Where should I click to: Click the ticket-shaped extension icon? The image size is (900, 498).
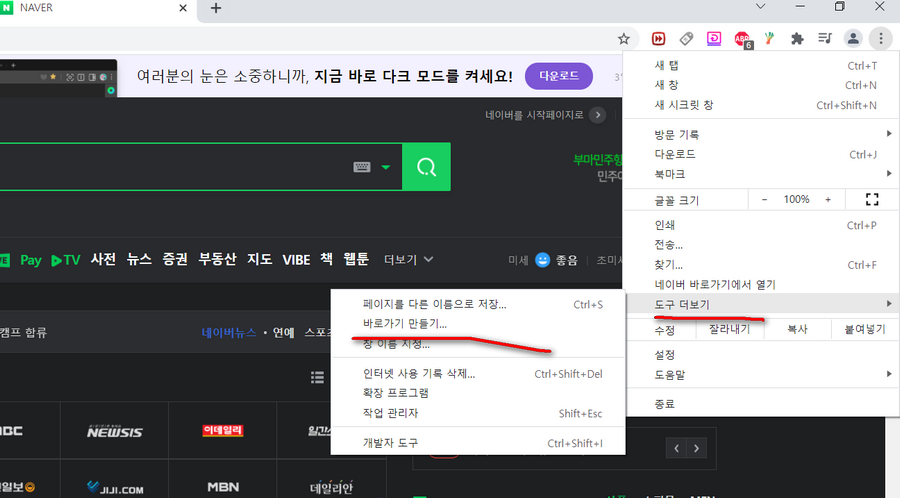click(x=686, y=39)
